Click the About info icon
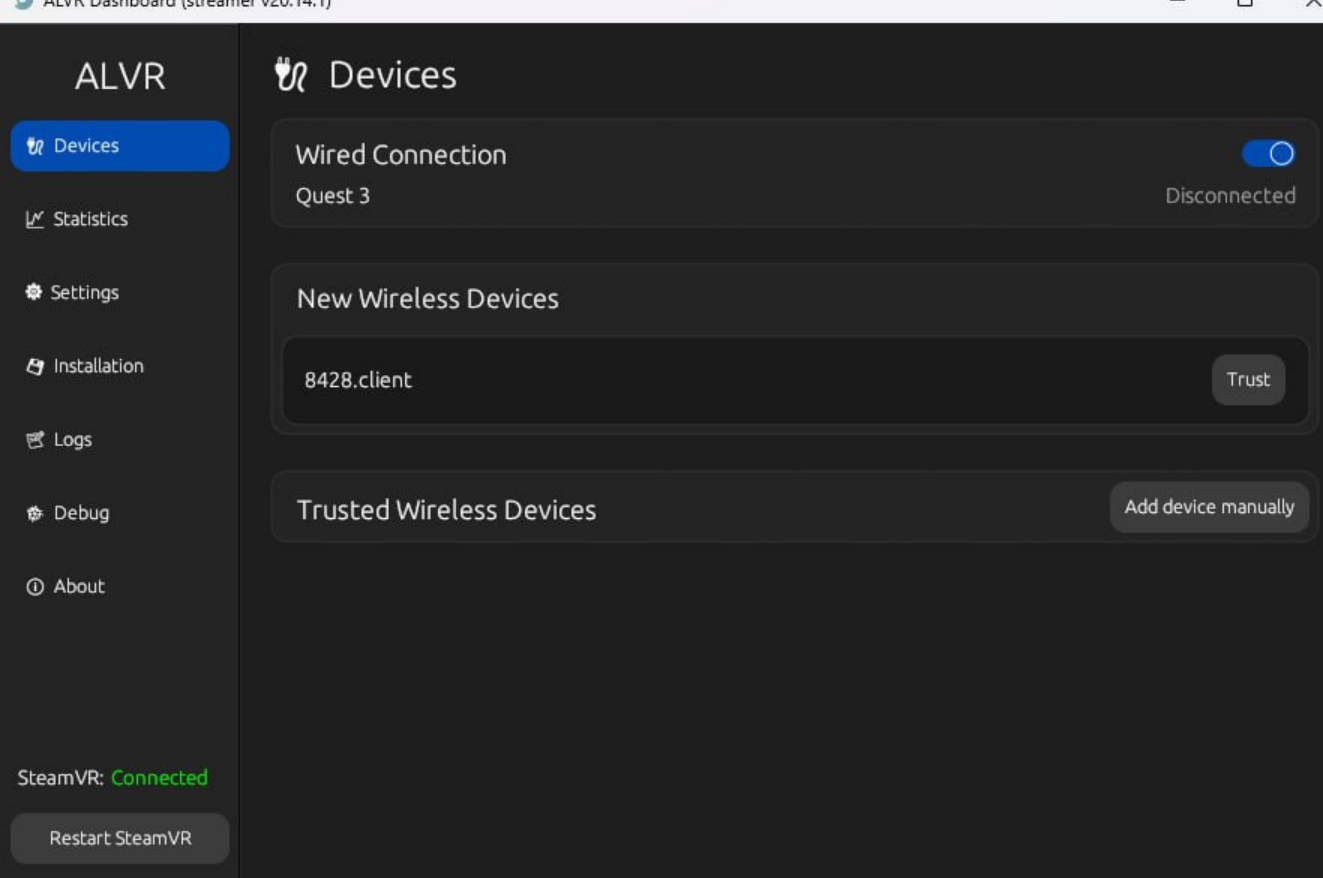1323x878 pixels. (35, 587)
